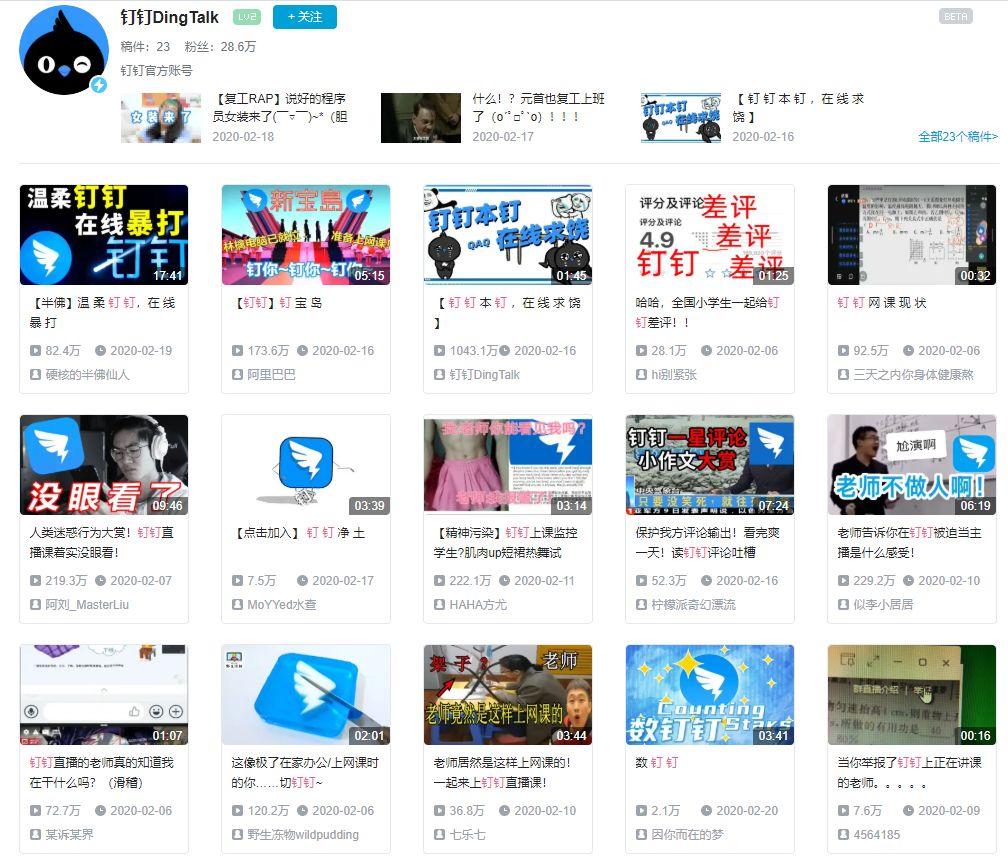Open 元首也复工上班了 featured video
The image size is (1008, 863).
(x=539, y=107)
